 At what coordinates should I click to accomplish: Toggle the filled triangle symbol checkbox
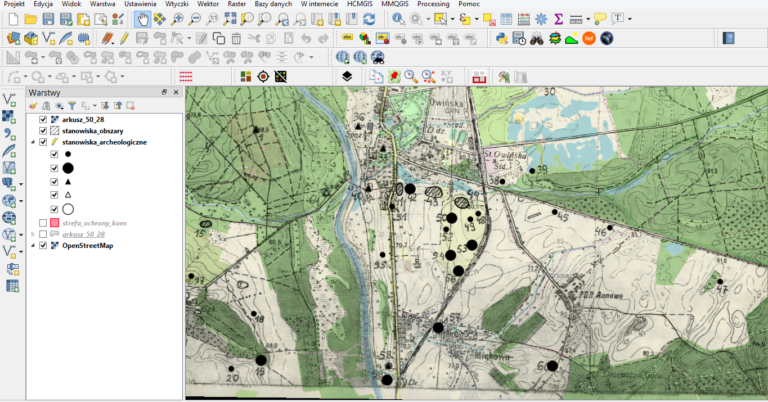(x=54, y=182)
